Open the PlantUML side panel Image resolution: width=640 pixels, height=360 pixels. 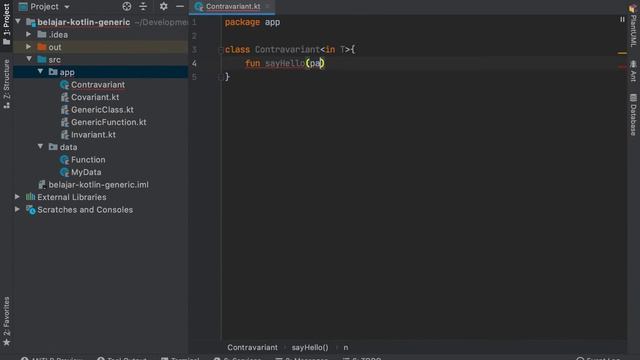point(633,26)
